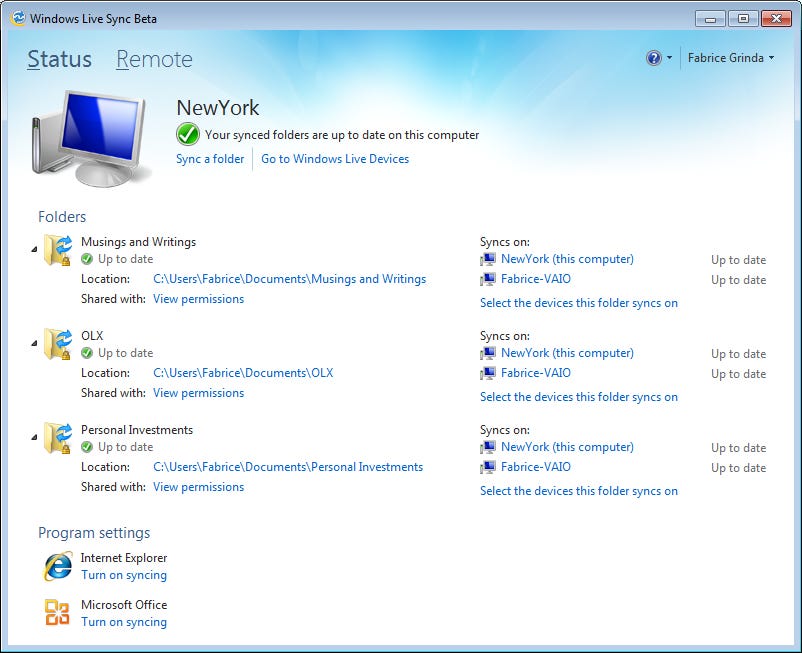Screen dimensions: 802x653
Task: View permissions for the OLX folder
Action: click(x=198, y=393)
